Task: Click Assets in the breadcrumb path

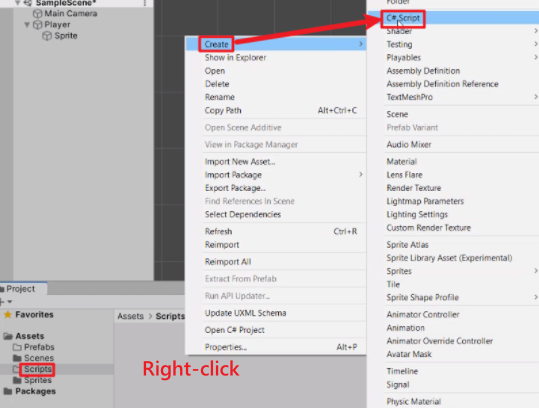Action: pos(130,316)
